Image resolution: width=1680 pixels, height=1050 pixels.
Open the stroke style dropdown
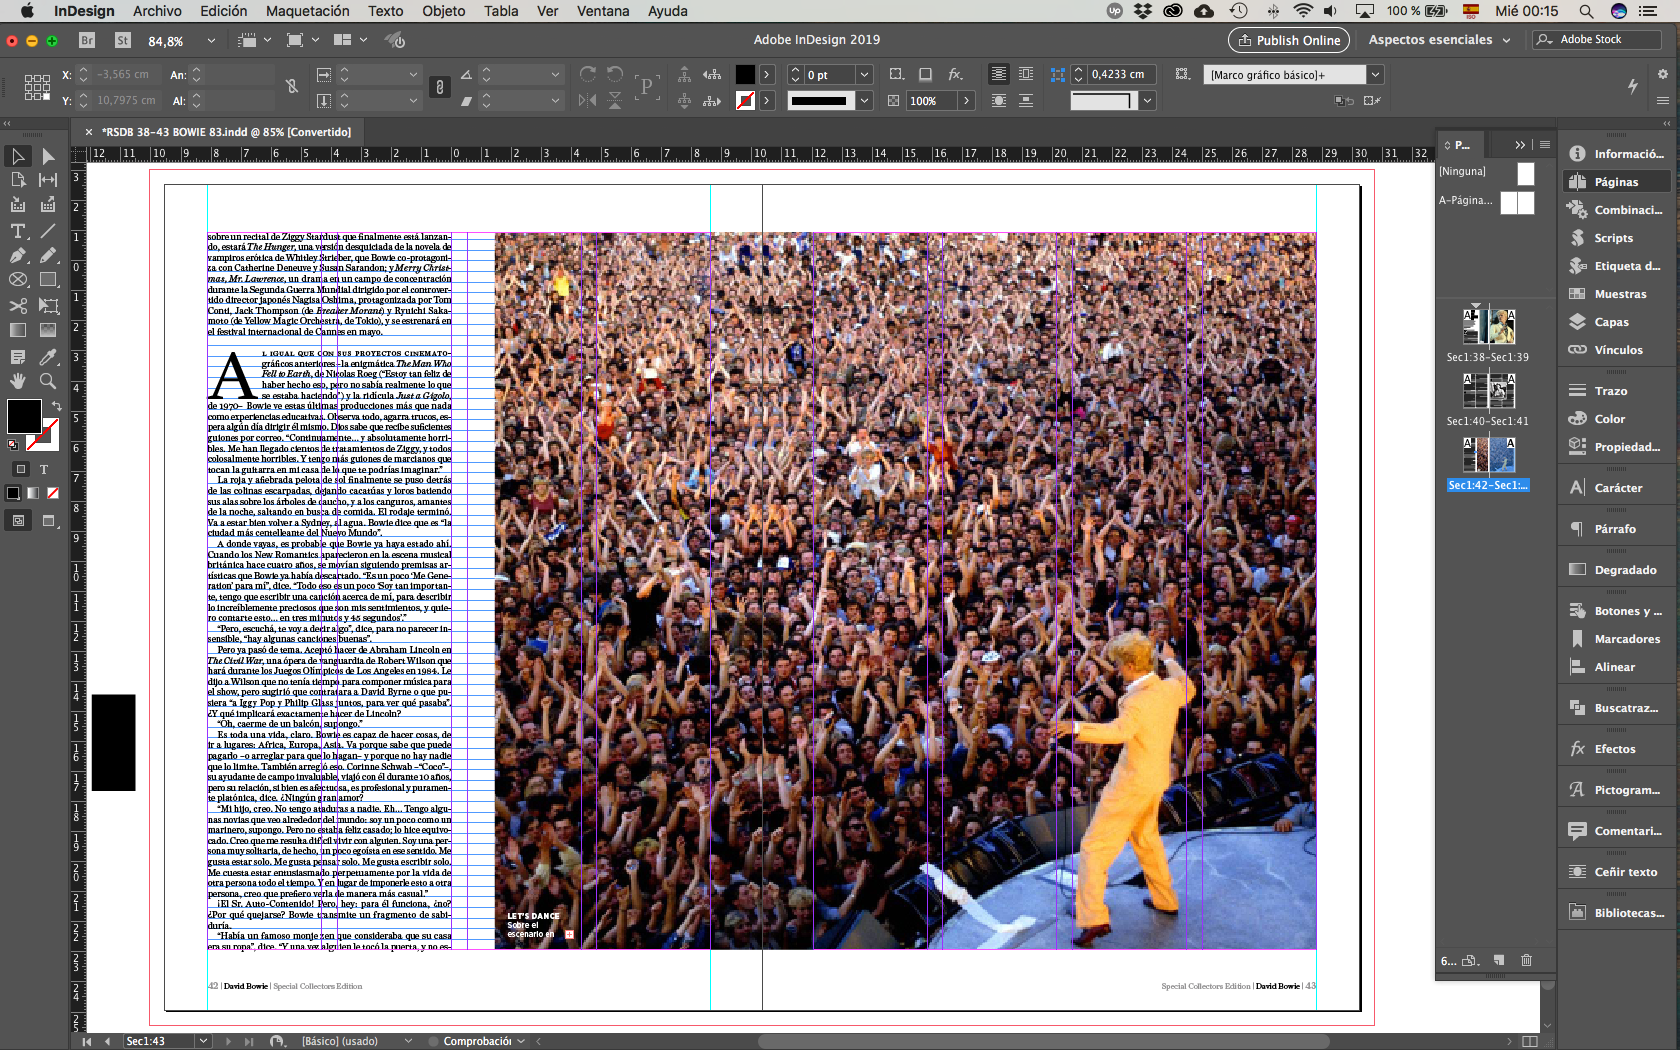tap(865, 100)
